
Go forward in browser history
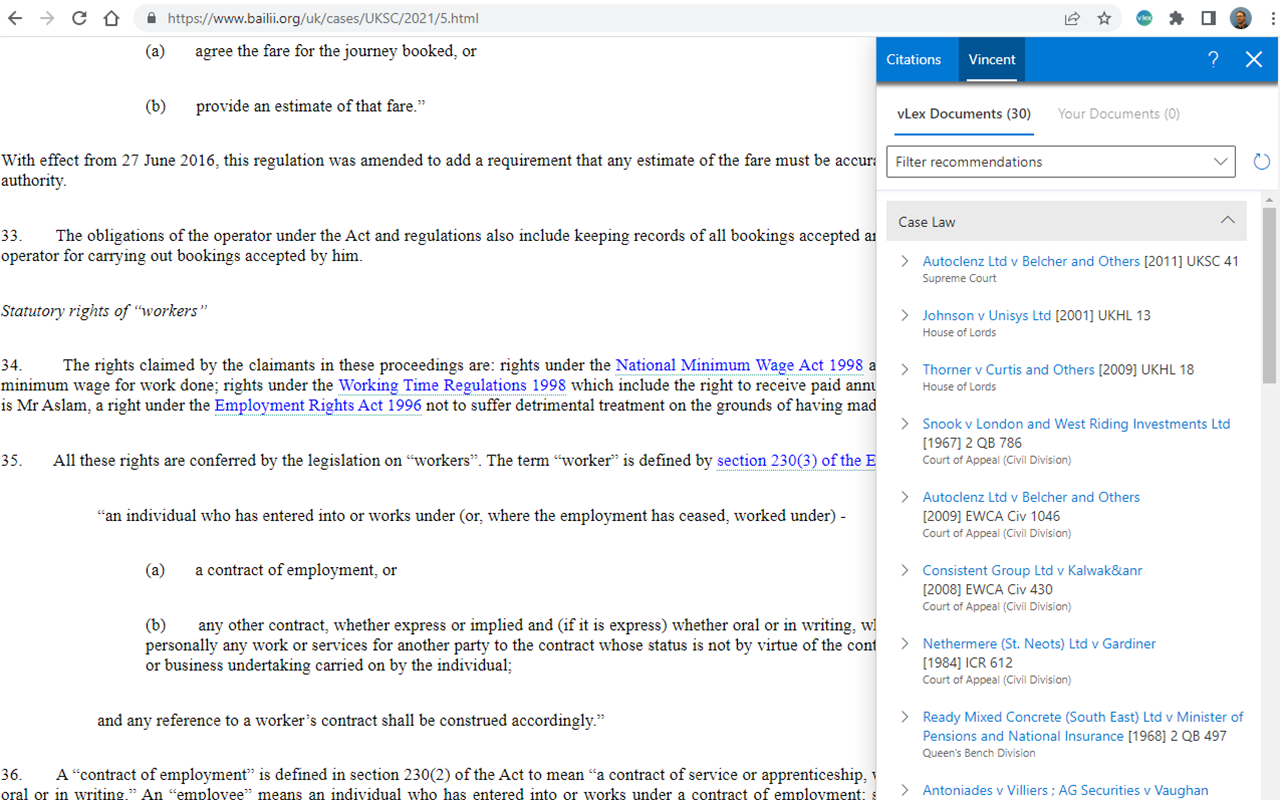tap(47, 18)
